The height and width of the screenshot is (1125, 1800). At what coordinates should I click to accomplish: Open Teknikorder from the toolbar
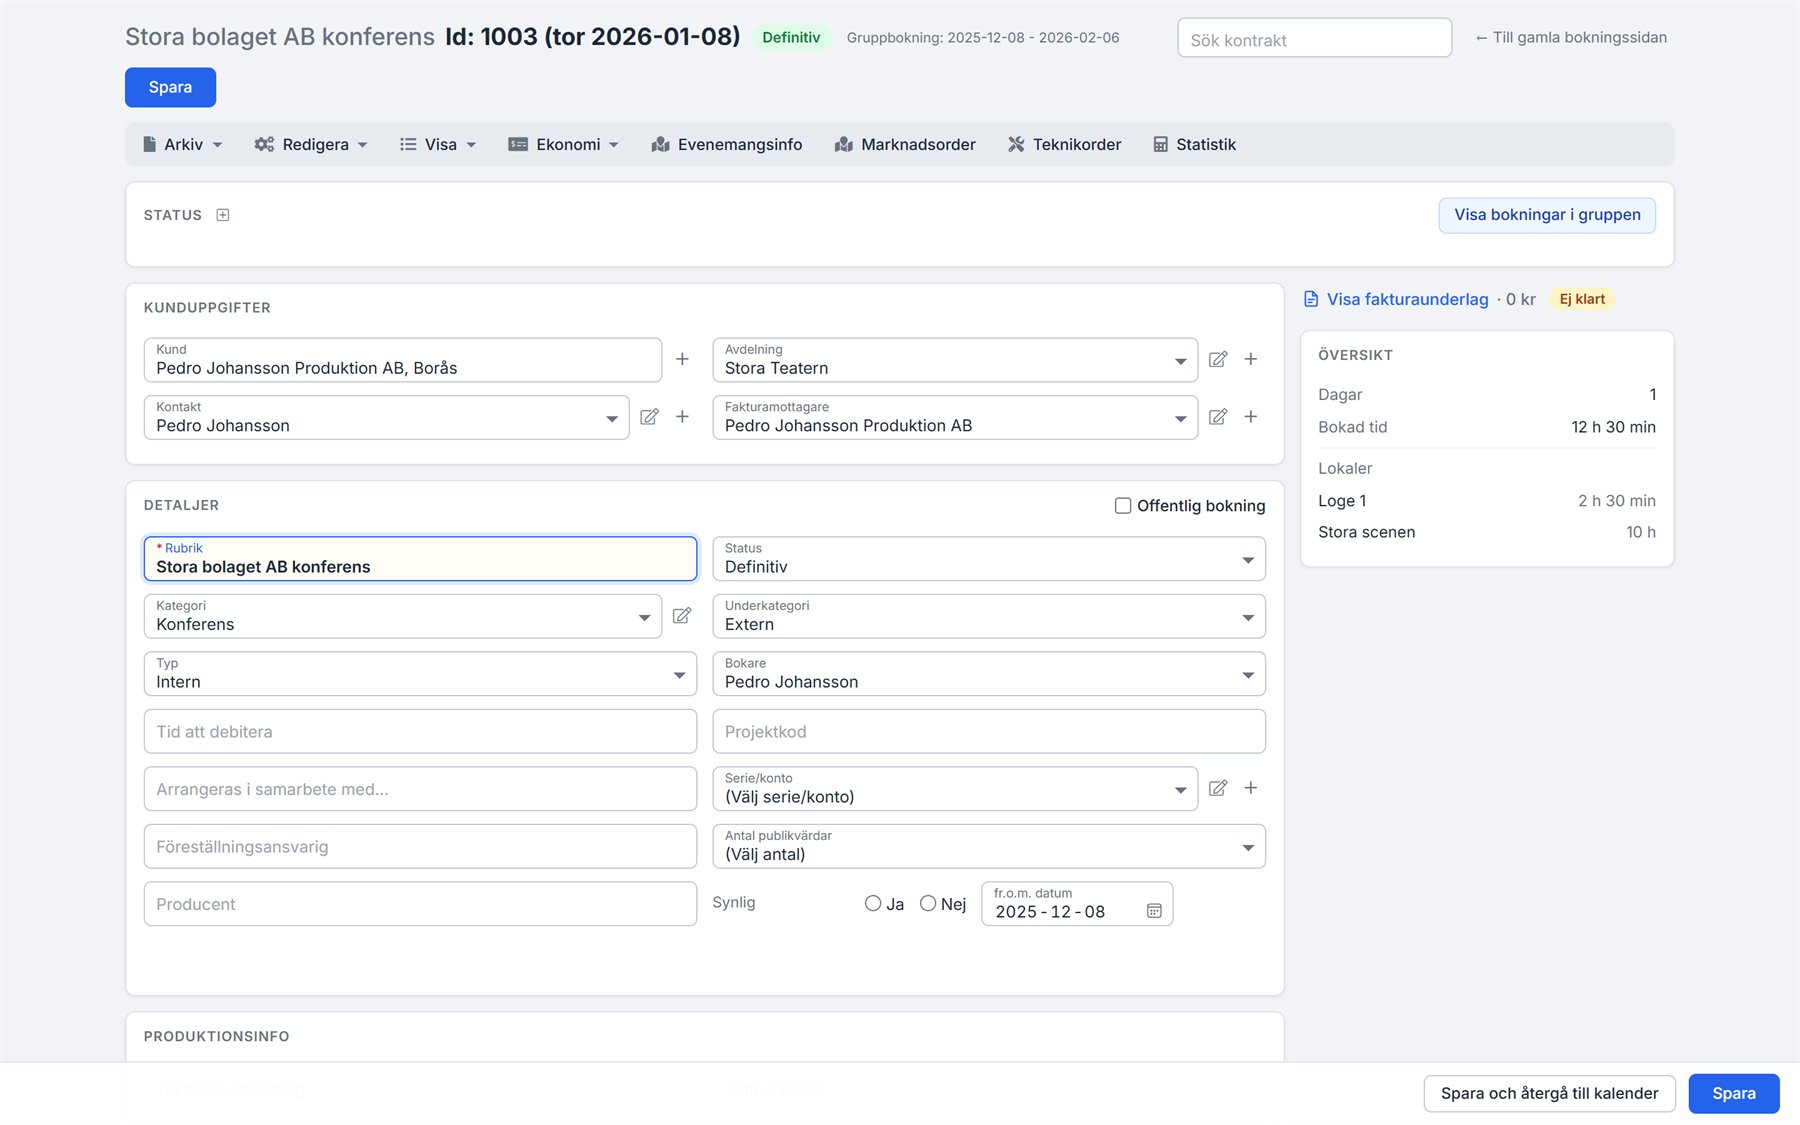[1064, 145]
